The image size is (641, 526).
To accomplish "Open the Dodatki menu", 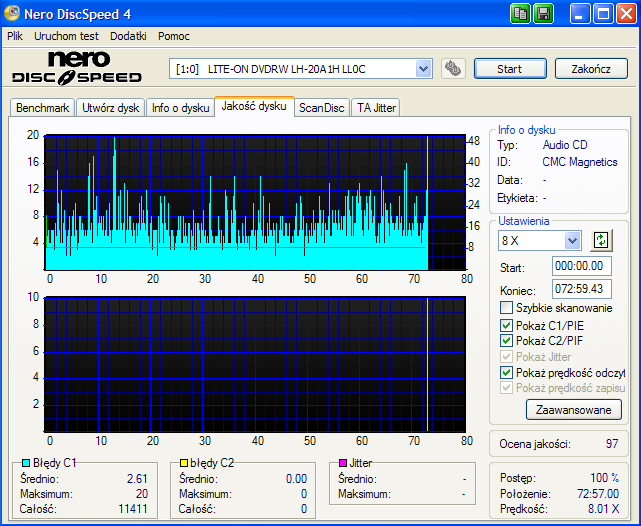I will click(128, 36).
